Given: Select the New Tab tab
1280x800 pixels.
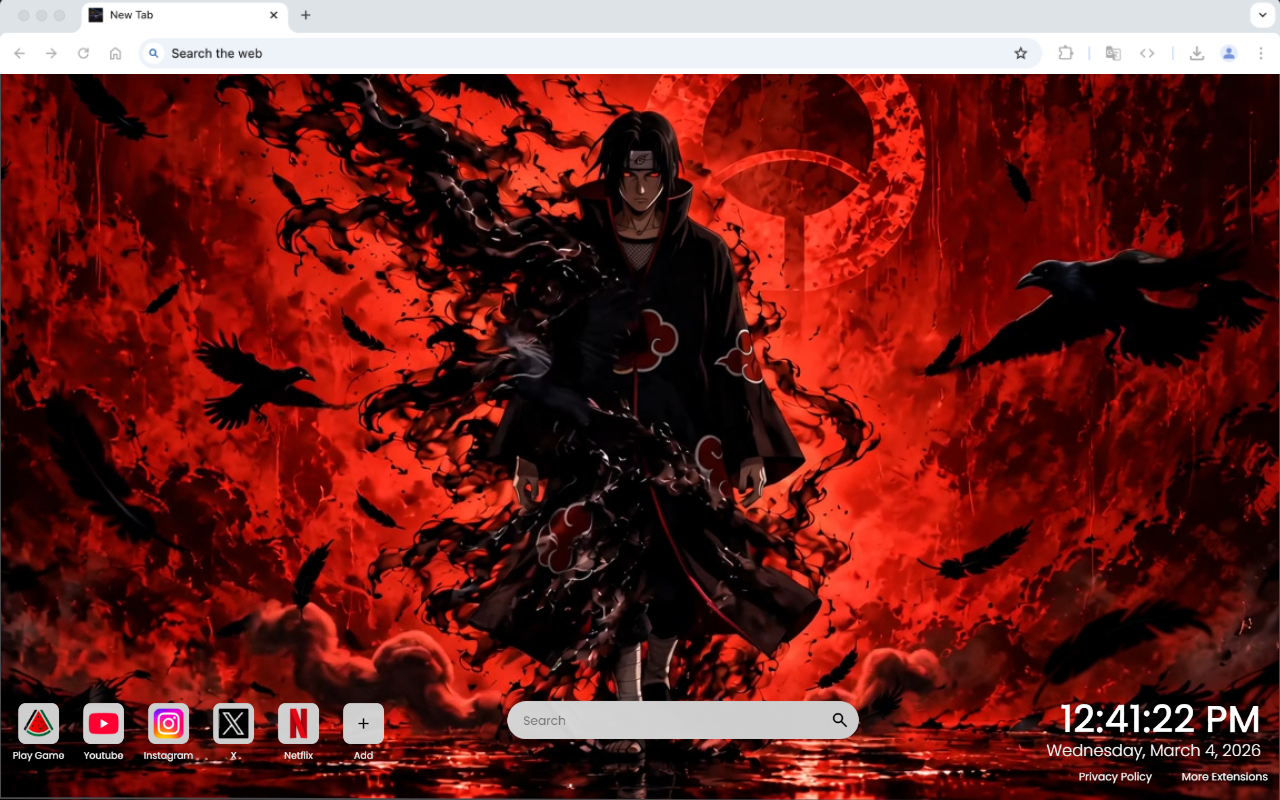Looking at the screenshot, I should 185,15.
